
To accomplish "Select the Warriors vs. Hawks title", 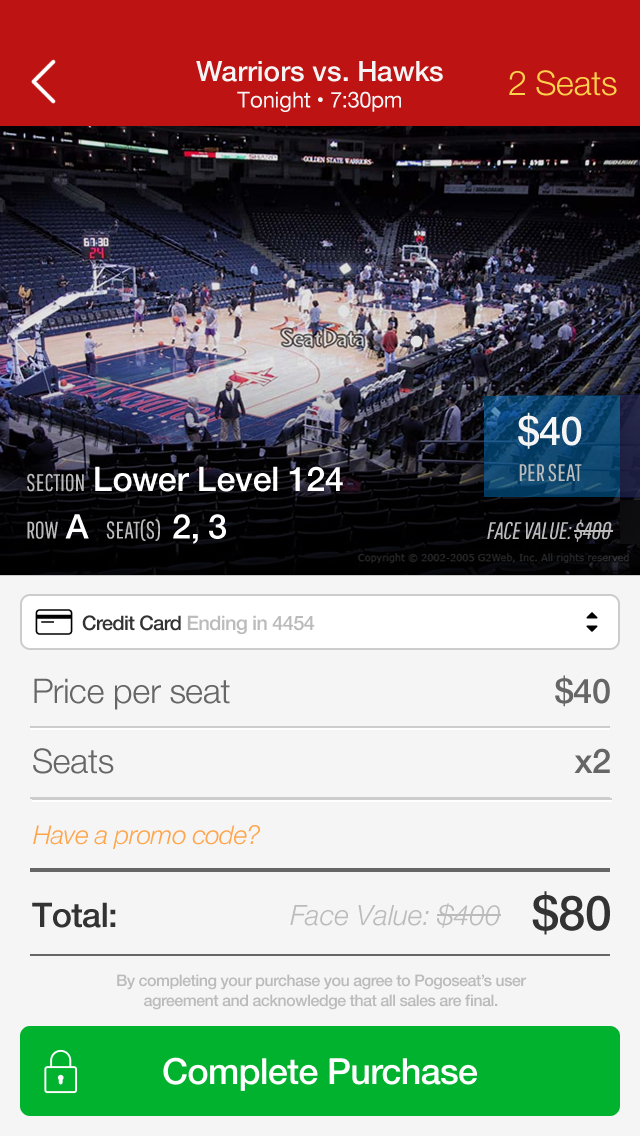I will click(320, 72).
